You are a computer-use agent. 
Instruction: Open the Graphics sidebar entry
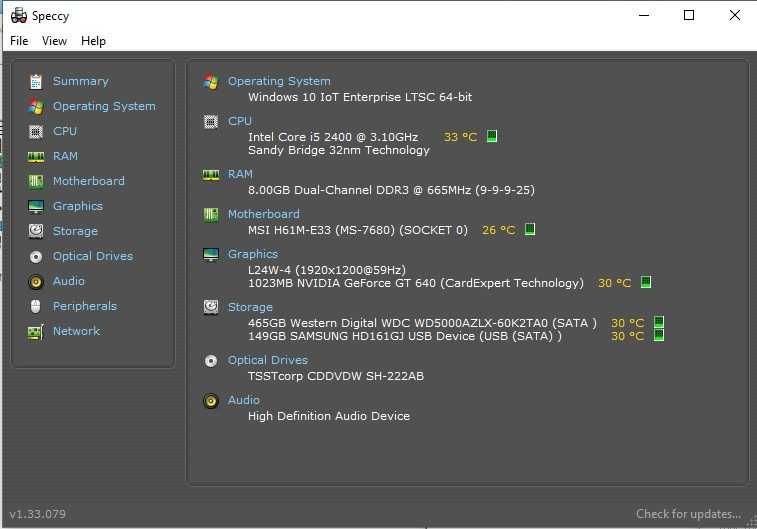click(x=78, y=206)
